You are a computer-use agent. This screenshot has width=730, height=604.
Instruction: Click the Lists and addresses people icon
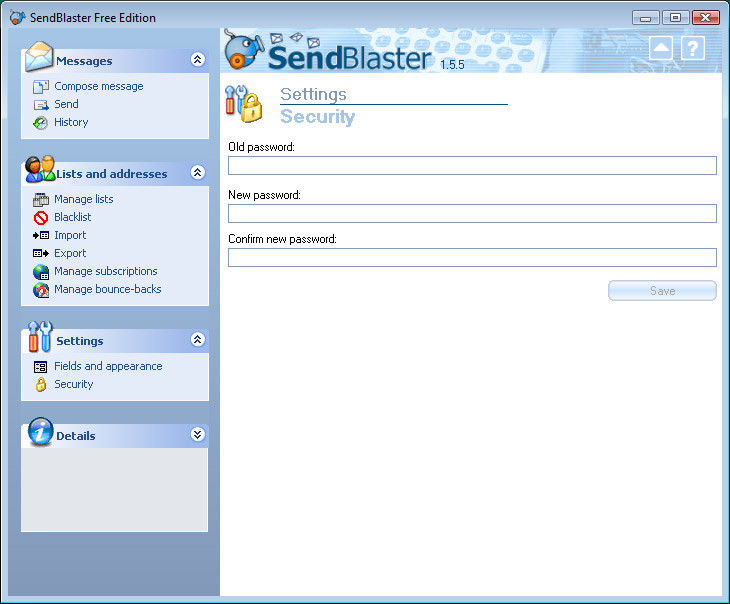point(40,169)
